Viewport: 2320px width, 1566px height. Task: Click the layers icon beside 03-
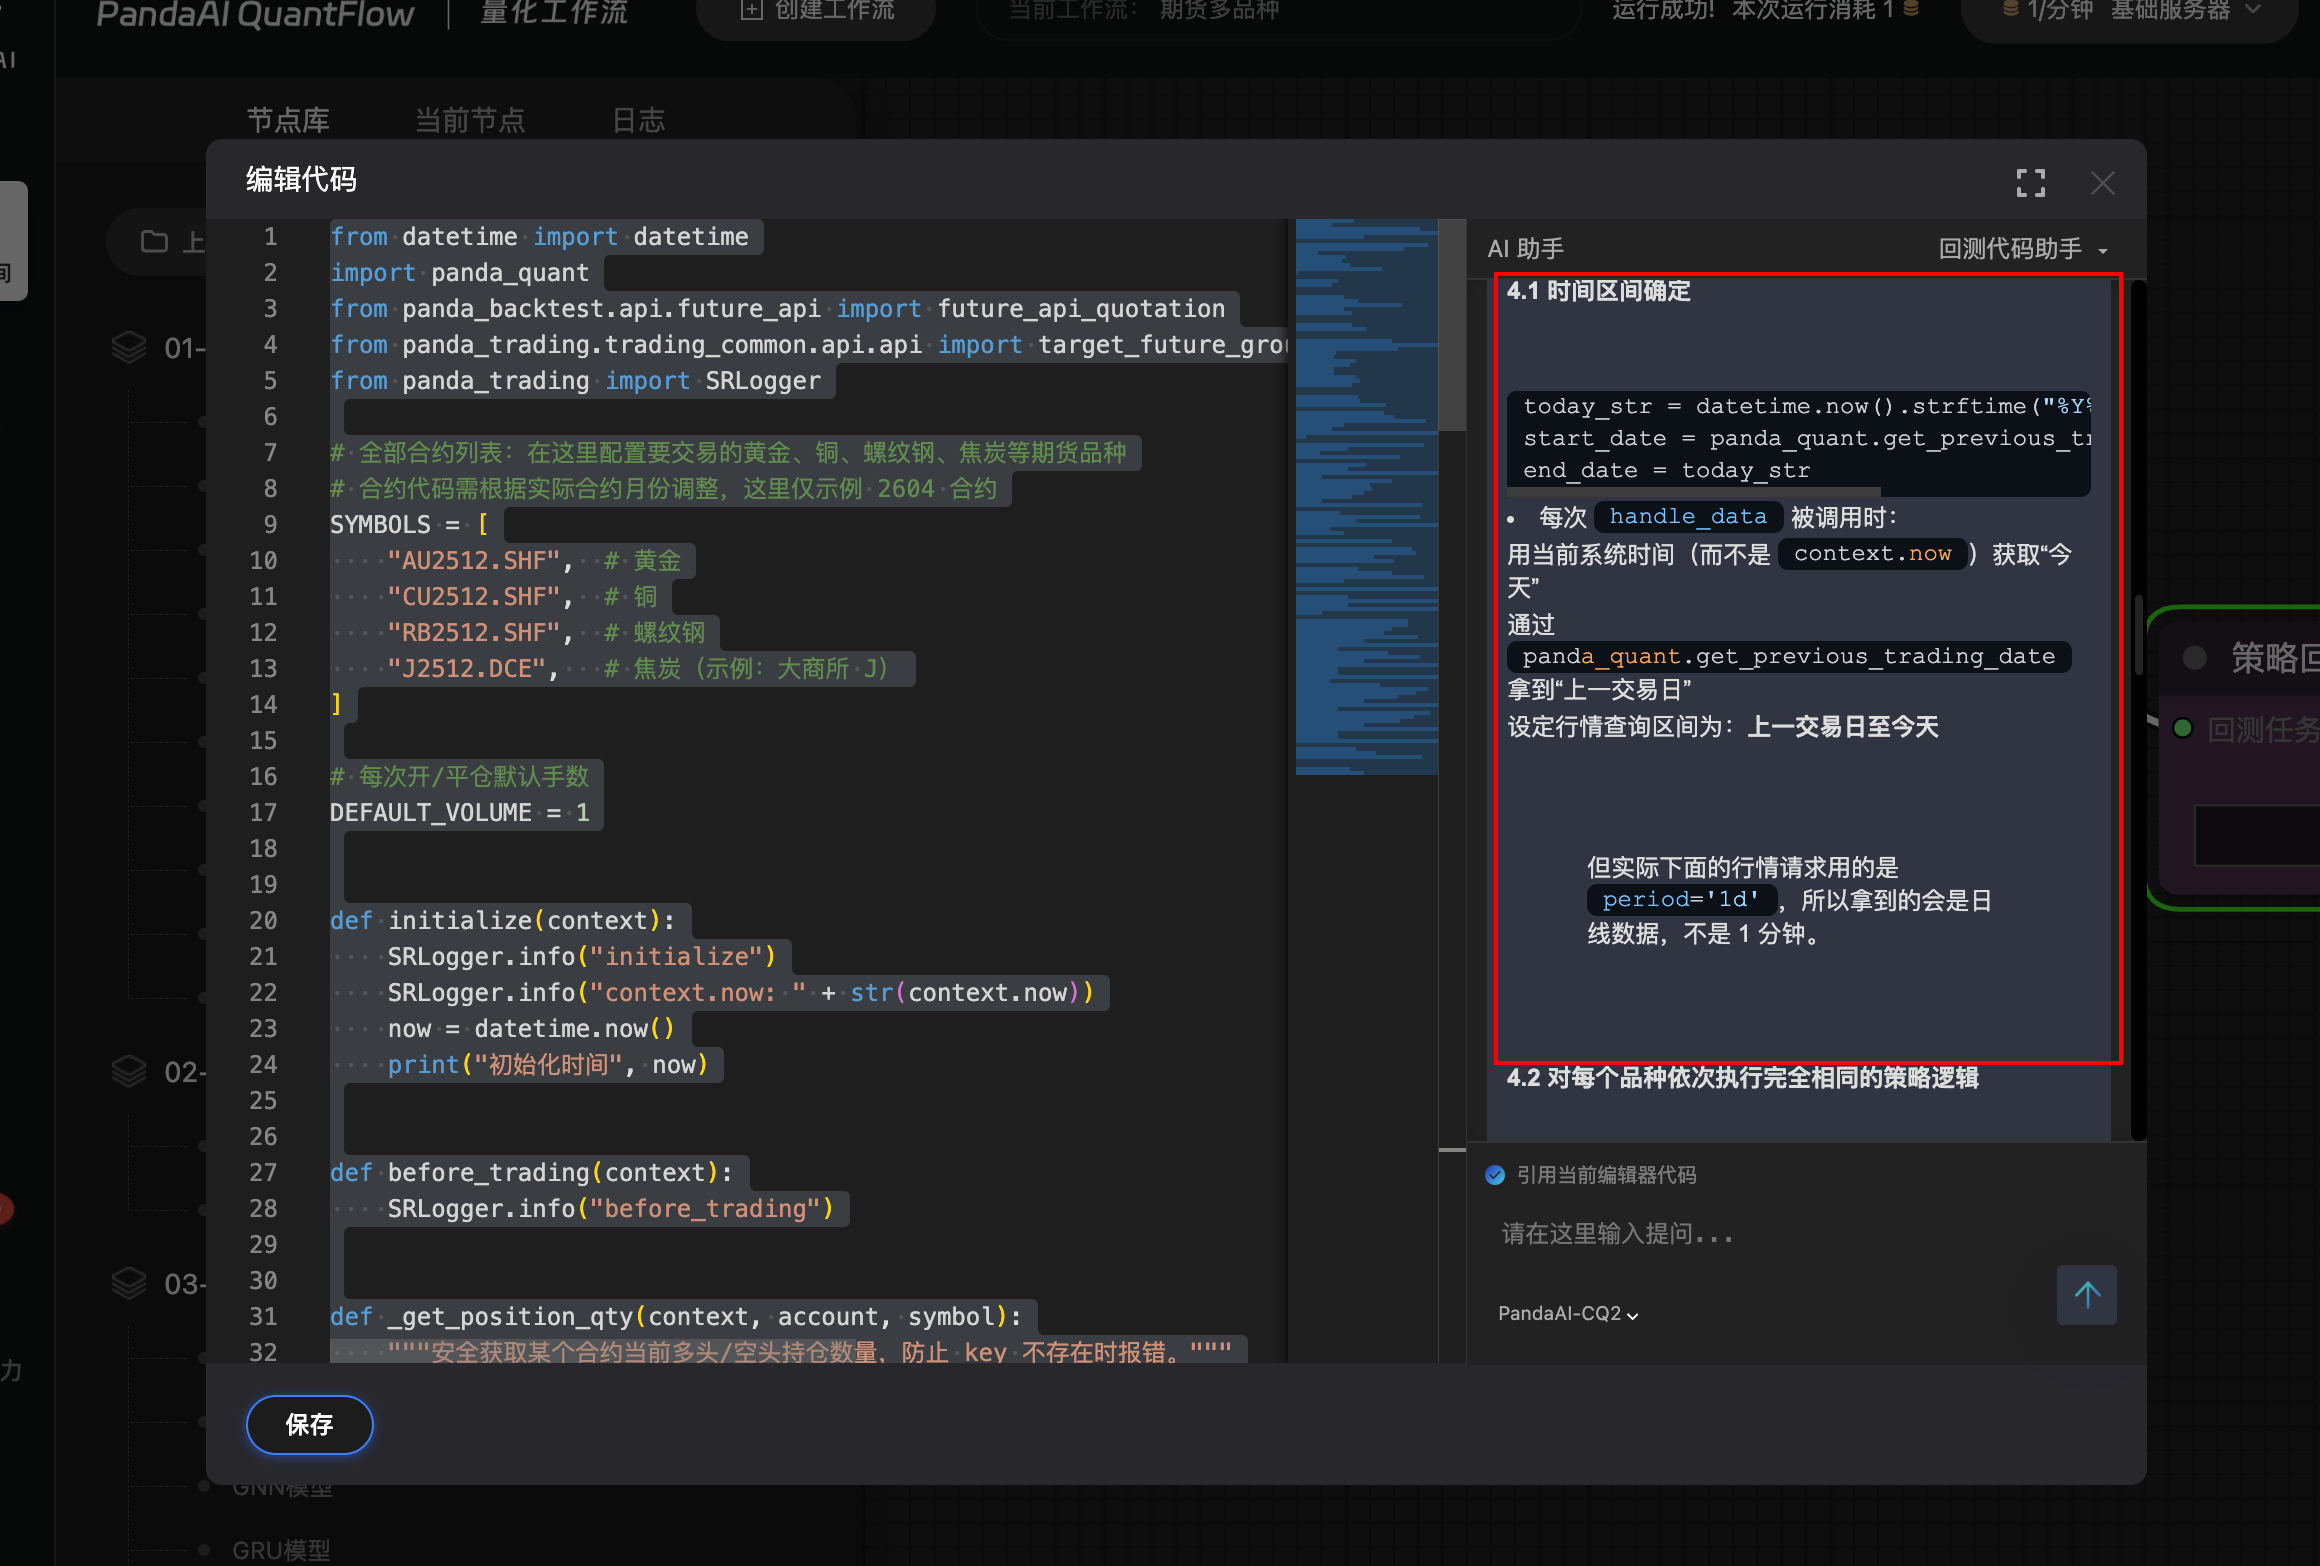pos(129,1283)
